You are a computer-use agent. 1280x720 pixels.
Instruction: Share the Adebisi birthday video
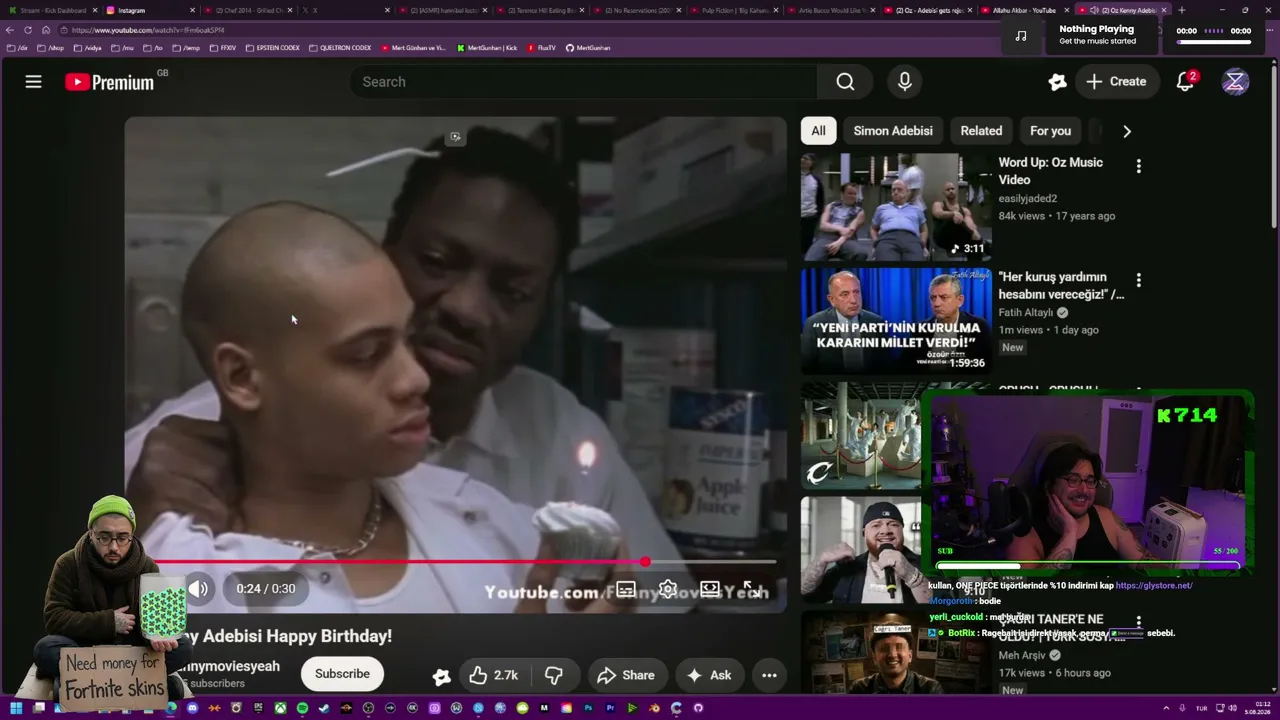pos(626,675)
